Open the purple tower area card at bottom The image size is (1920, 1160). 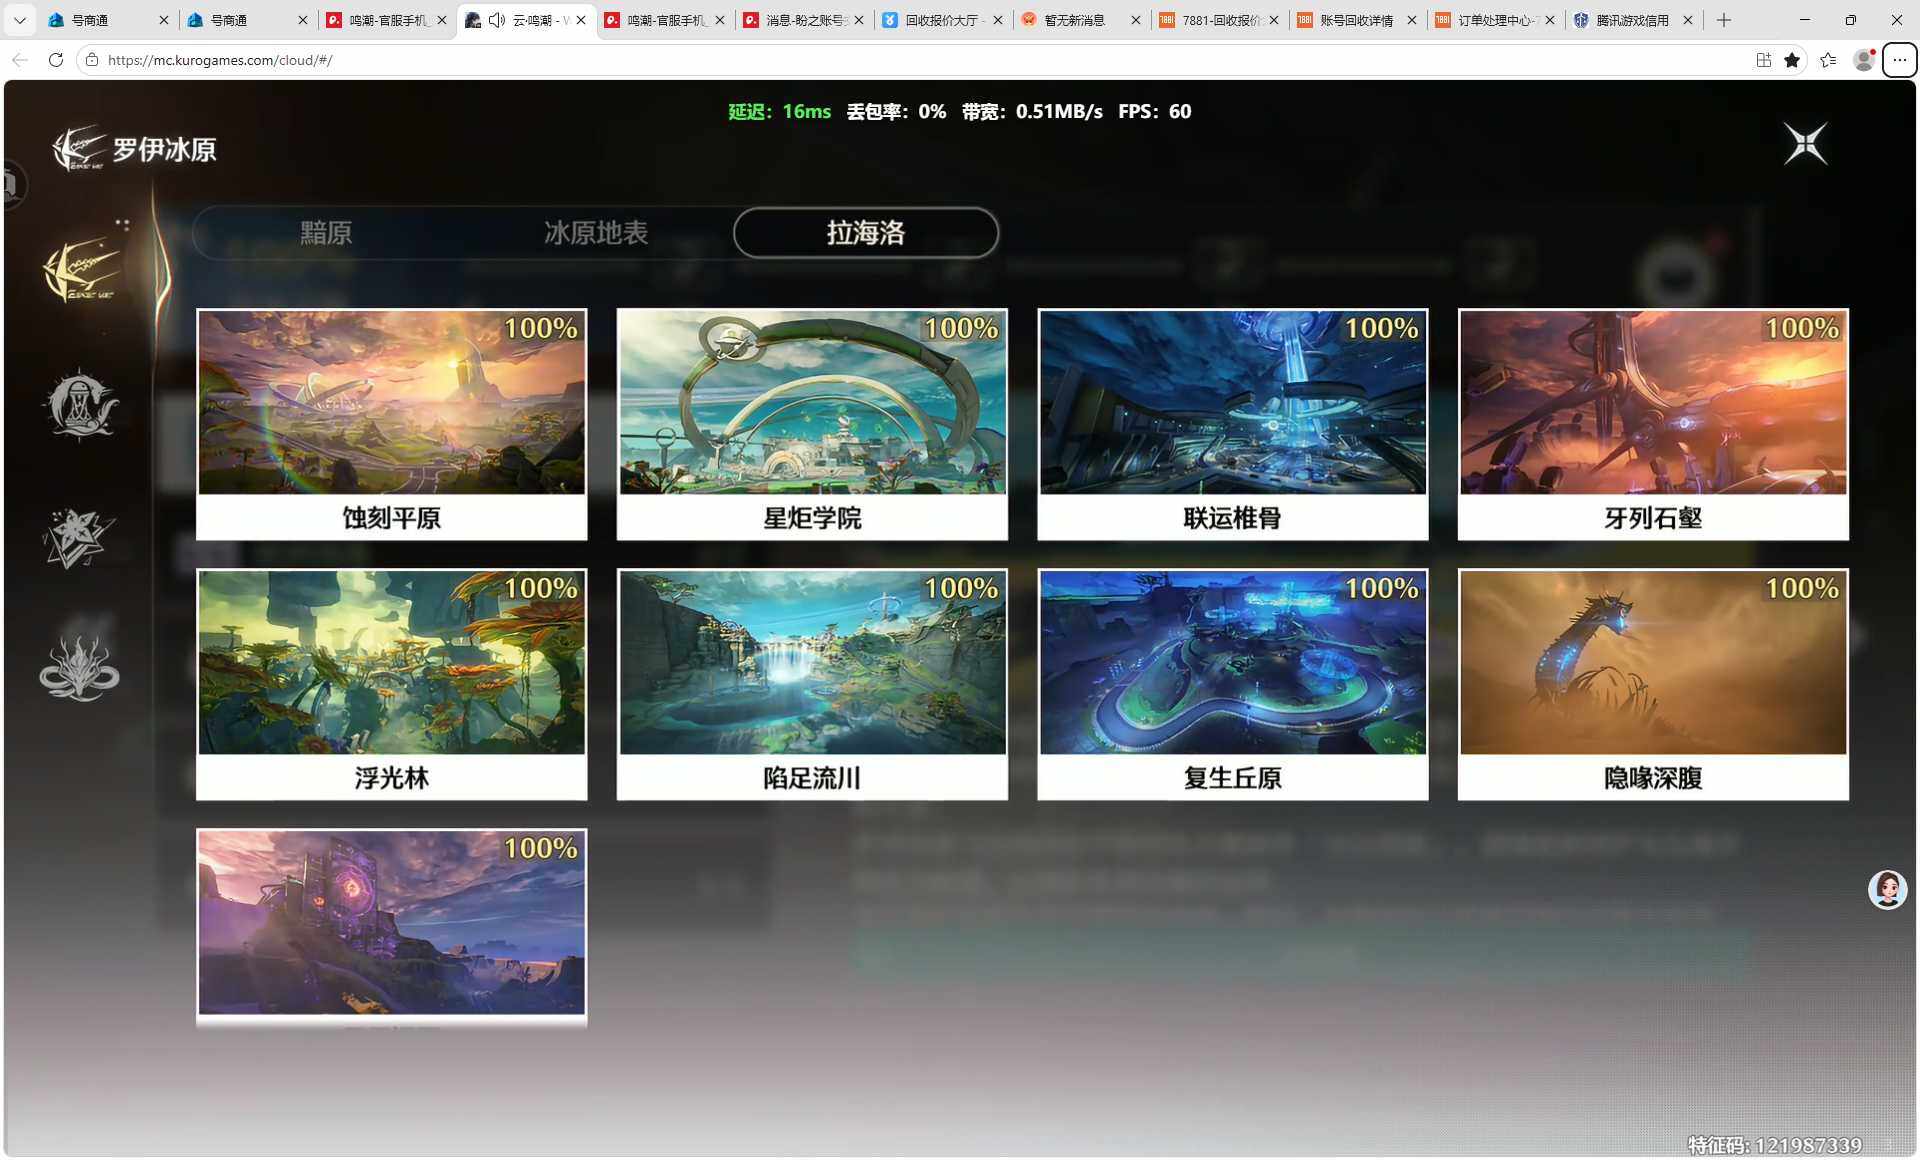(x=392, y=928)
